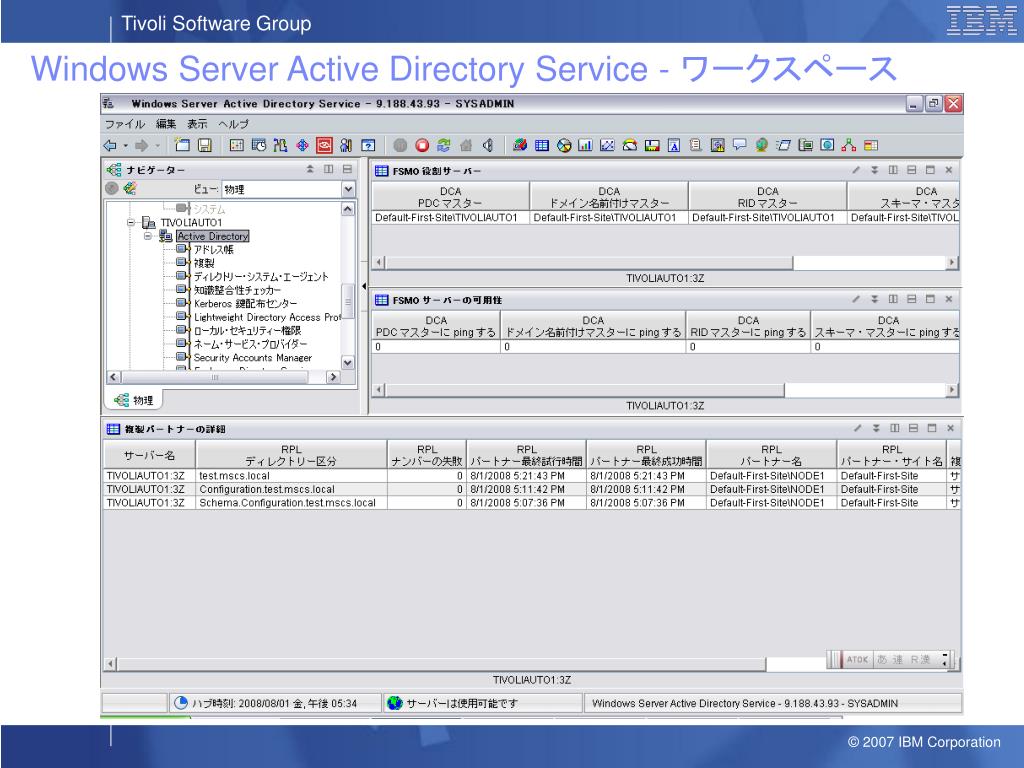Click the ビュー input field showing 物理
The image size is (1024, 768).
click(282, 189)
